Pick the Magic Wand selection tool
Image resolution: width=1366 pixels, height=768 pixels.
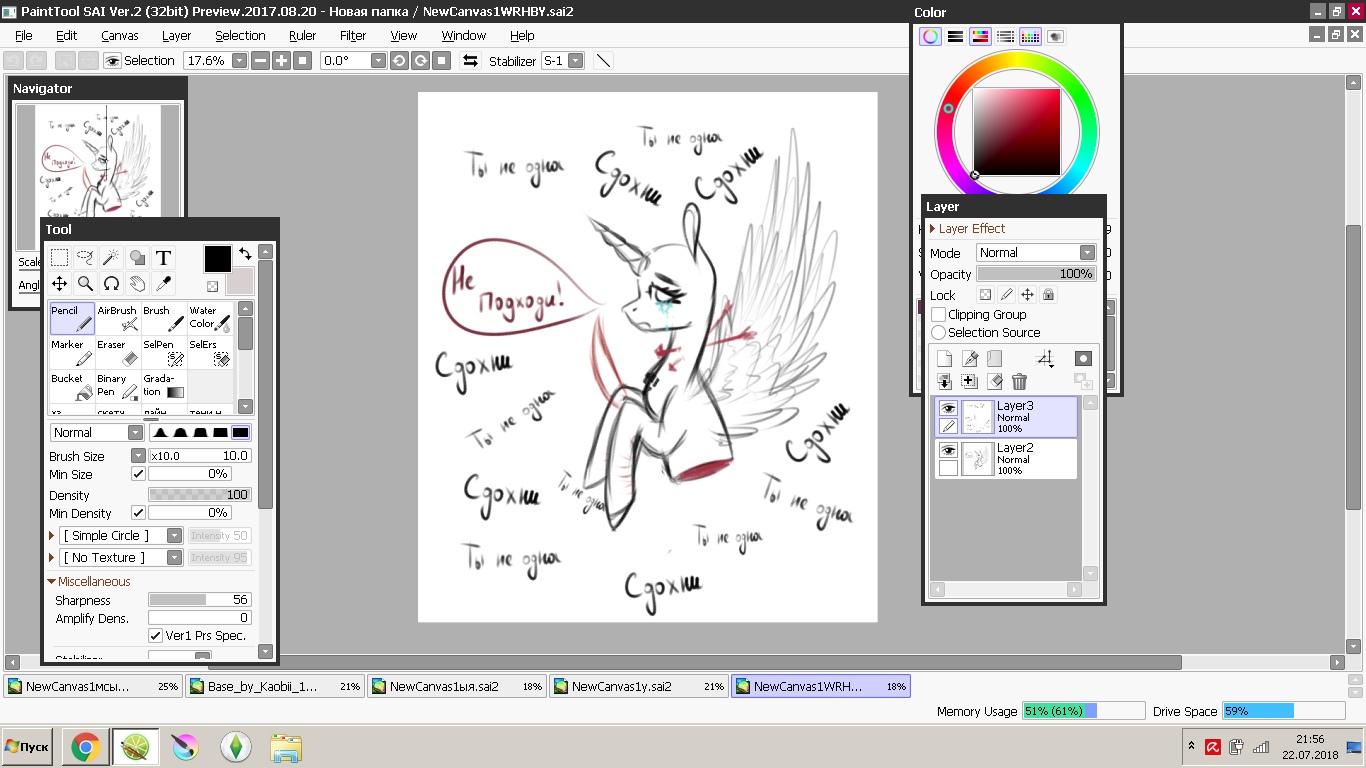point(111,258)
